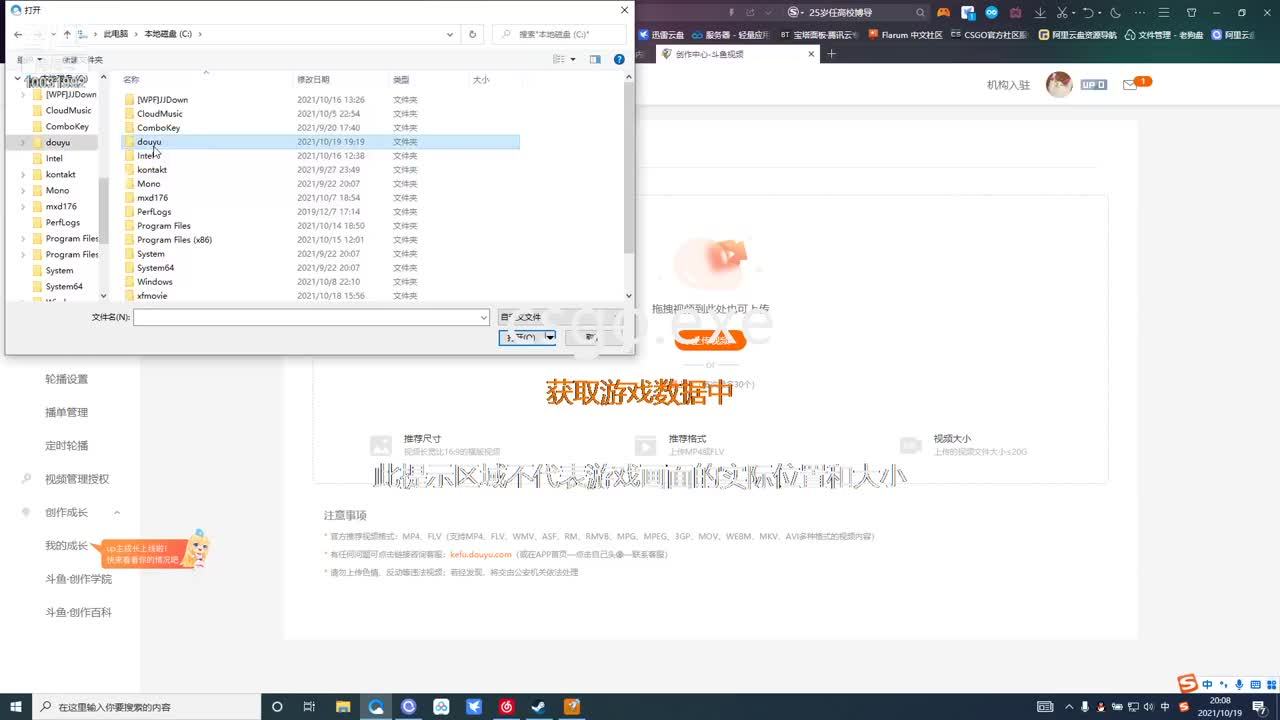Open 轮播设置 in the sidebar
Image resolution: width=1280 pixels, height=720 pixels.
point(67,379)
